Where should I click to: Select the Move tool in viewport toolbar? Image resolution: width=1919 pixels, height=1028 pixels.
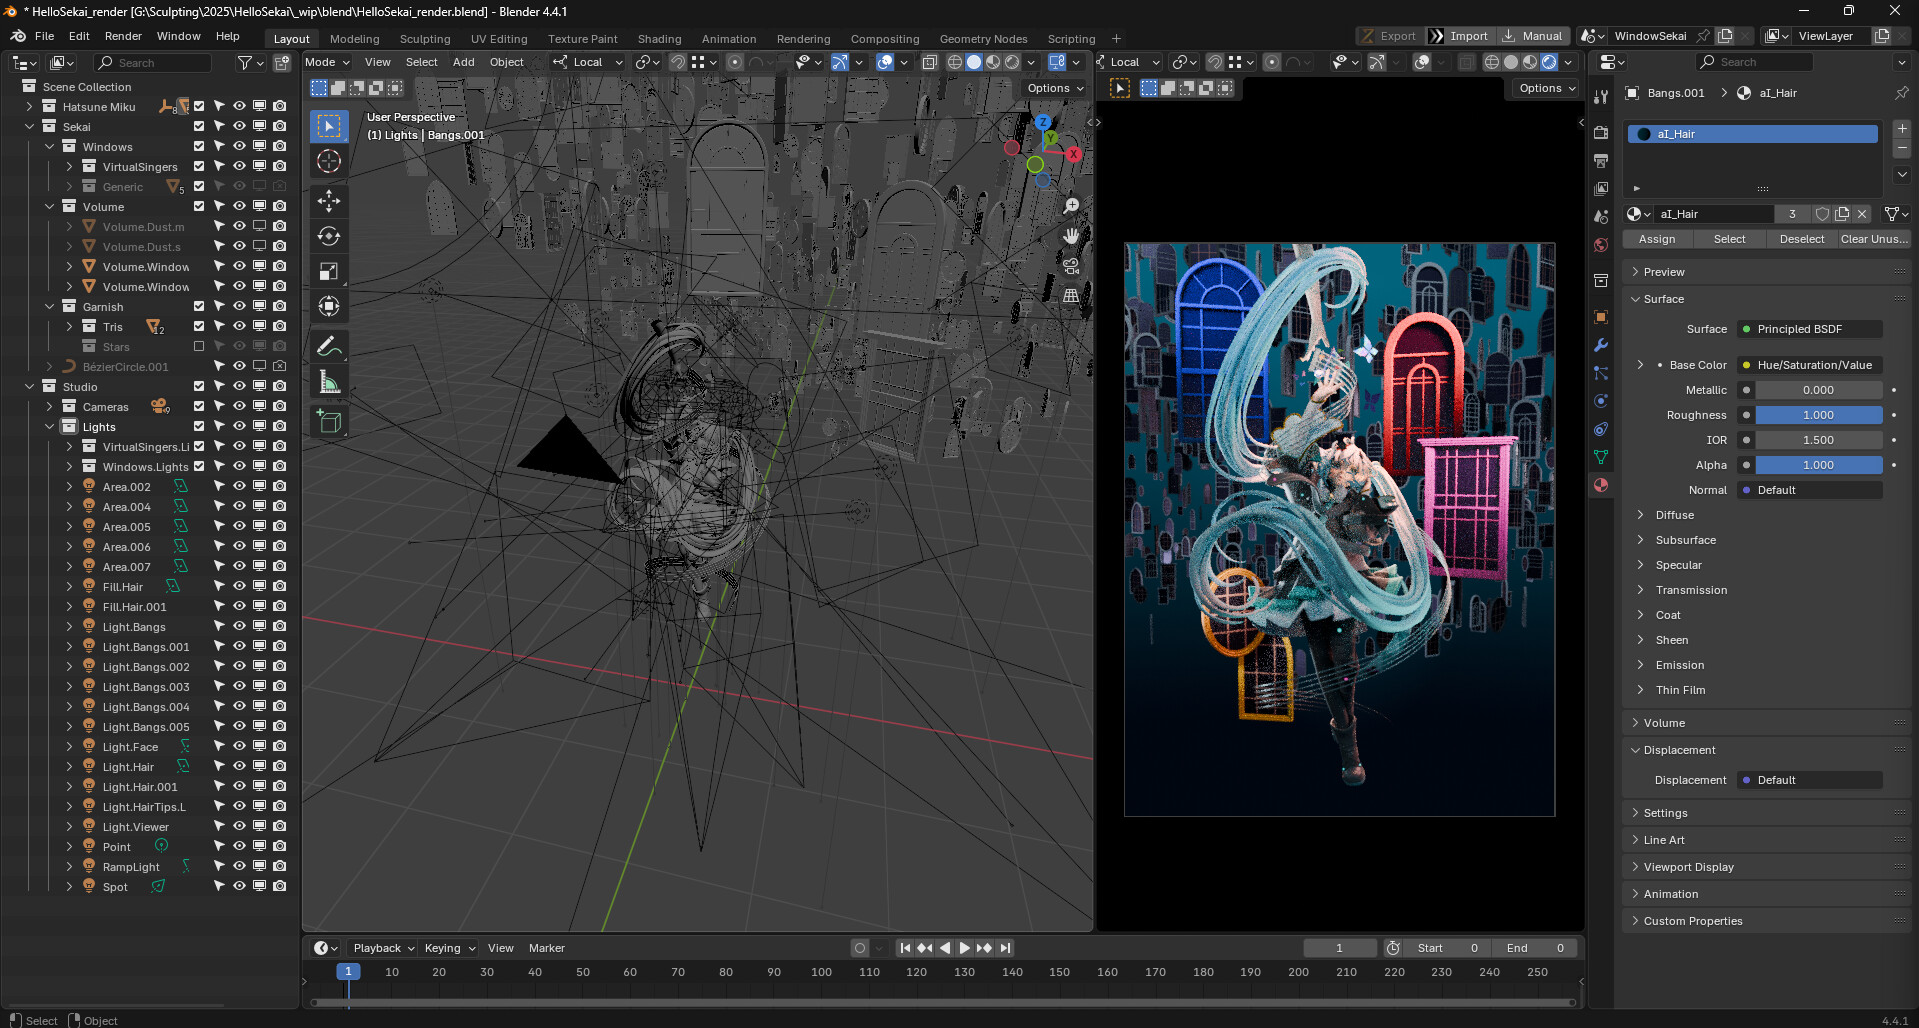pyautogui.click(x=329, y=200)
